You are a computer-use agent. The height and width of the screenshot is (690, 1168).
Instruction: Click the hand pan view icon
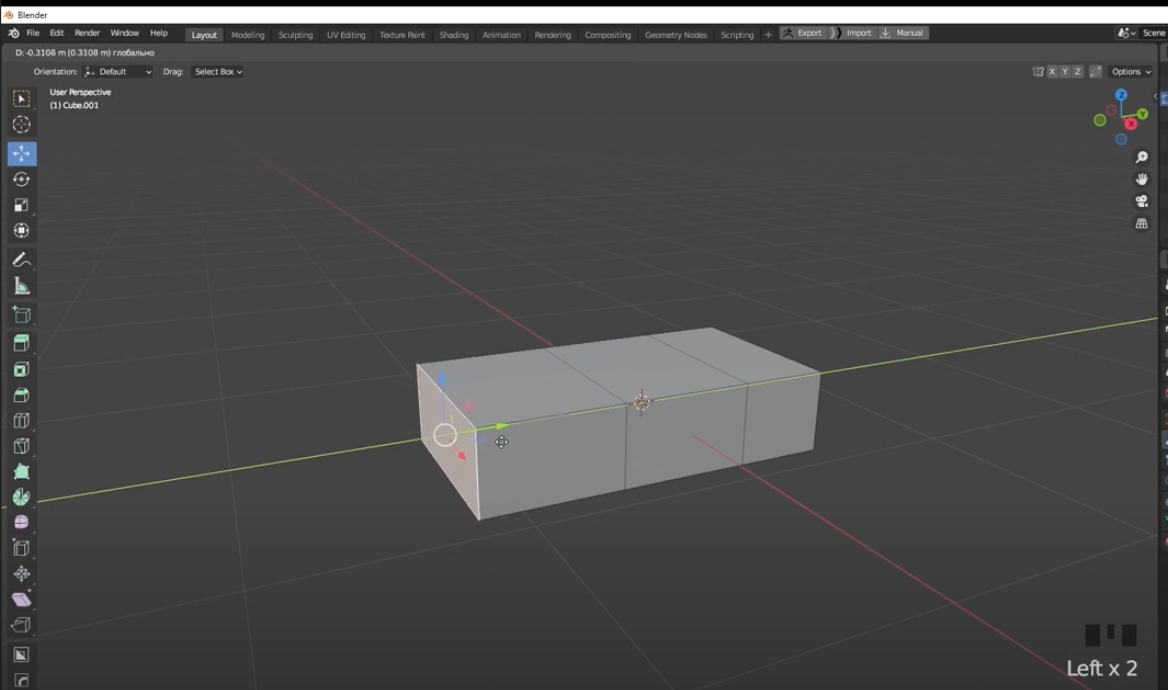click(x=1141, y=180)
